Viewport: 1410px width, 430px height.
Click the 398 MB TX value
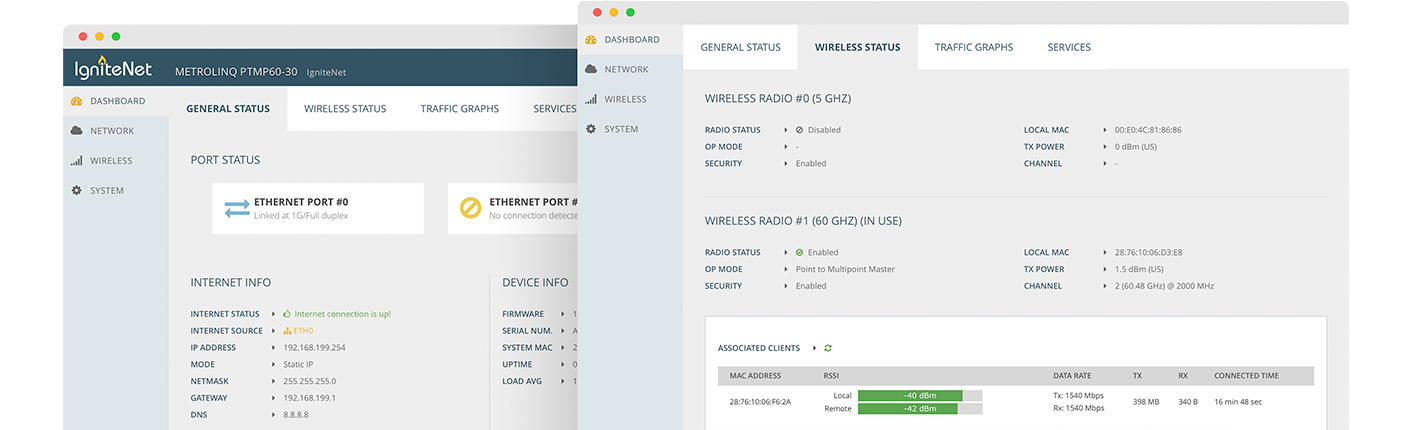[1146, 402]
